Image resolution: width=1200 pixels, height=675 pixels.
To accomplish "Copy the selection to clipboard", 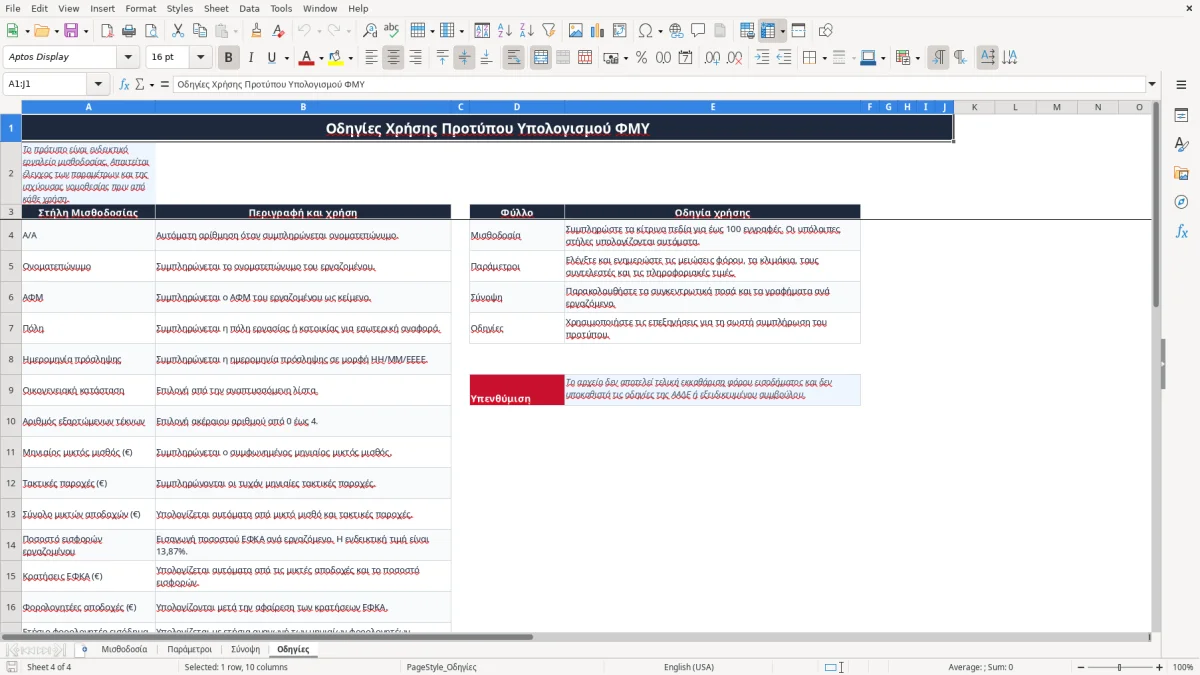I will [x=199, y=31].
